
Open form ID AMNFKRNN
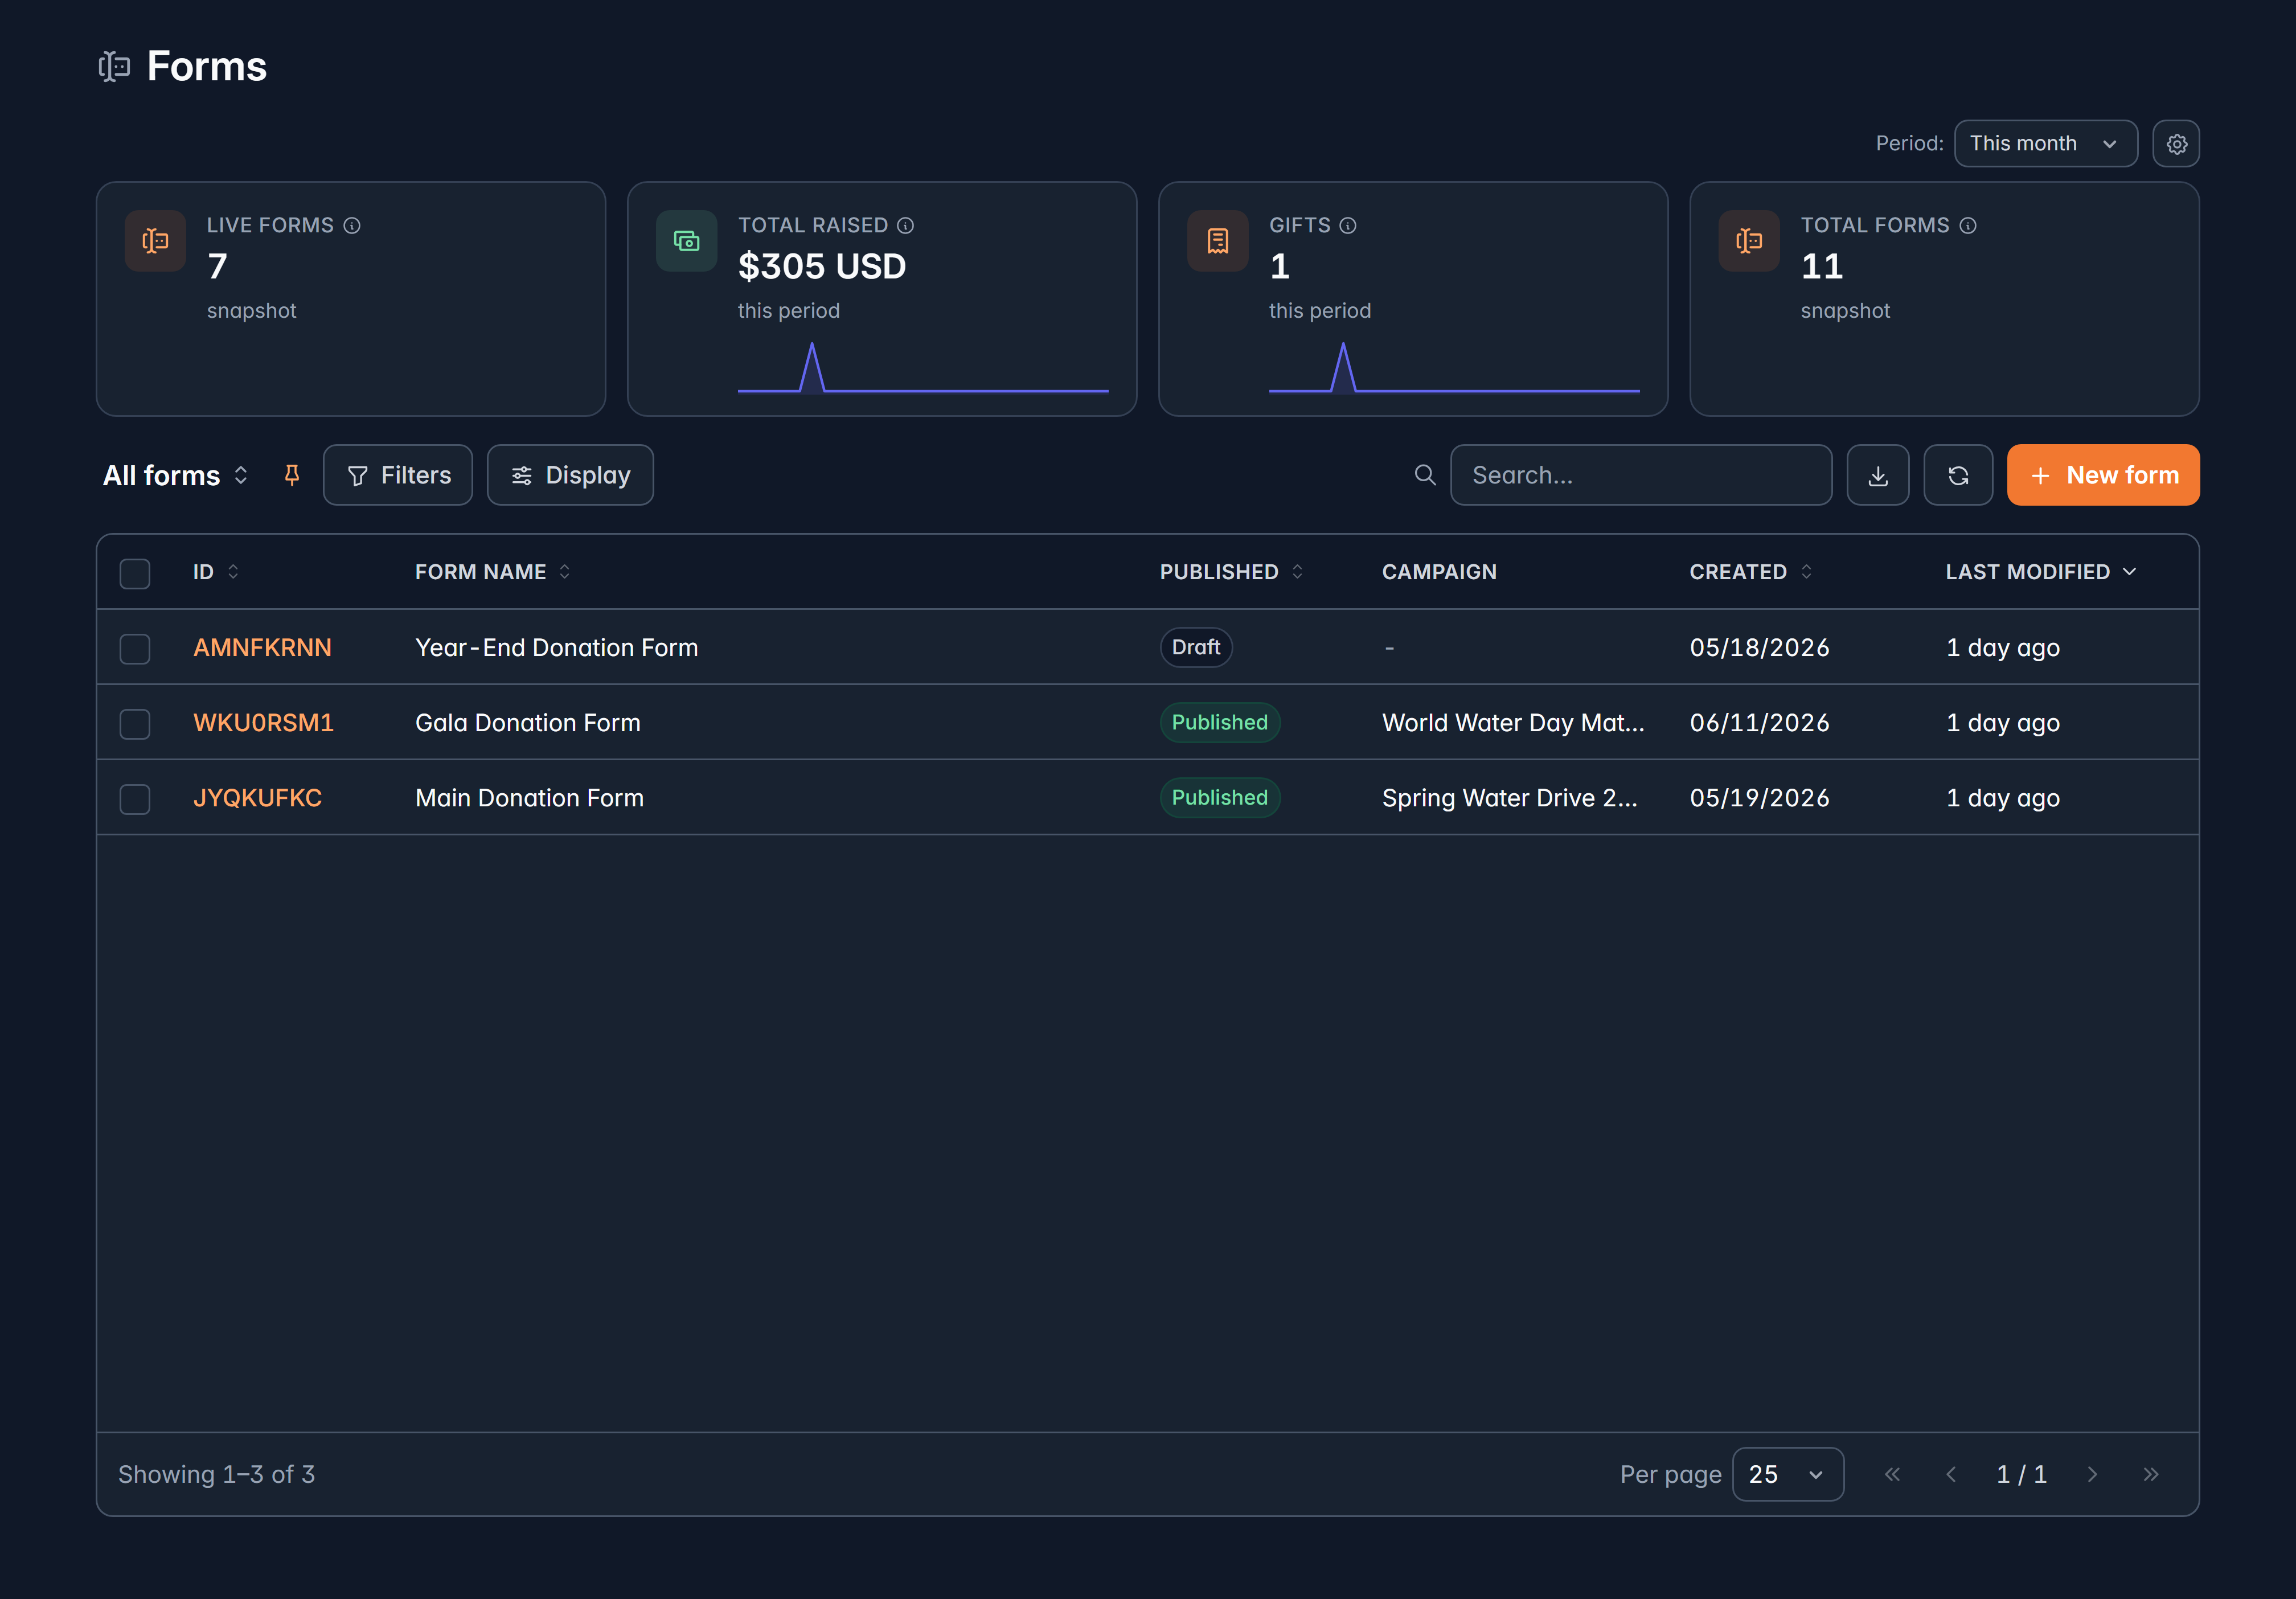click(x=262, y=648)
